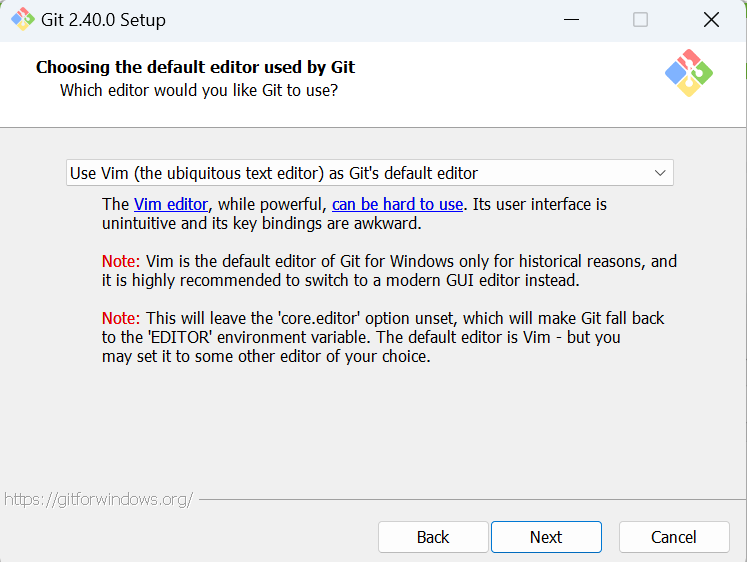Screen dimensions: 747x562
Task: Click the 'core.editor' option note paragraph
Action: pos(383,337)
